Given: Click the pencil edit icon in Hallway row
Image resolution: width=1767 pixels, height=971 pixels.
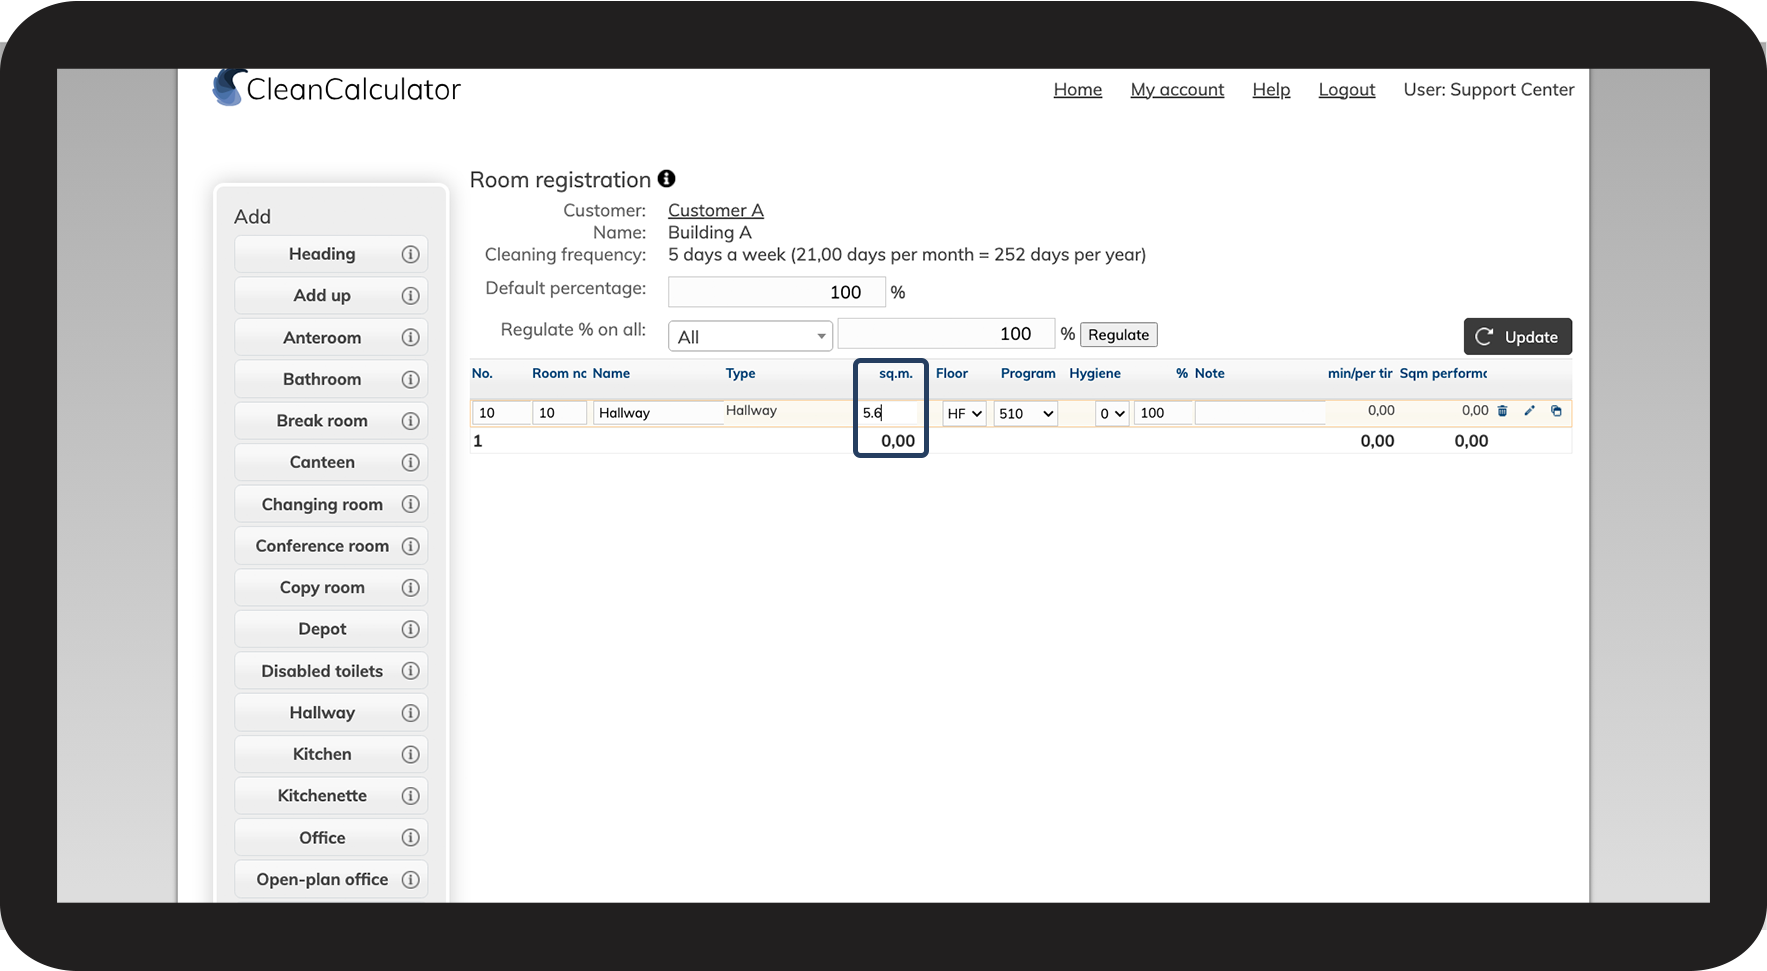Looking at the screenshot, I should coord(1529,411).
